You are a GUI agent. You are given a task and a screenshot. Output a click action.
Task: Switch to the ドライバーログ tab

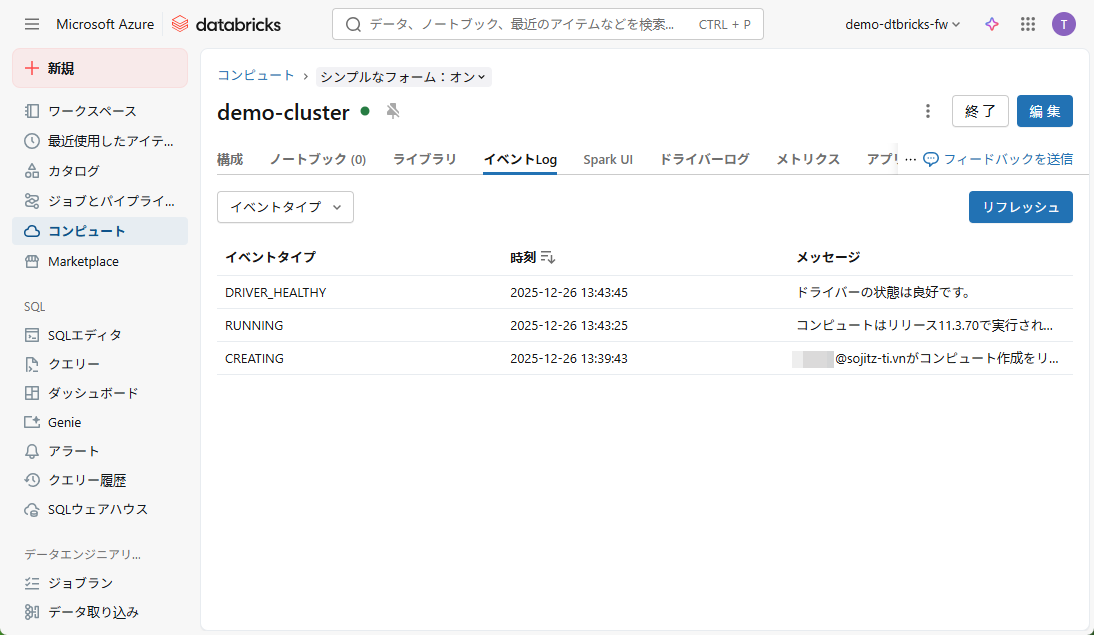[x=704, y=159]
